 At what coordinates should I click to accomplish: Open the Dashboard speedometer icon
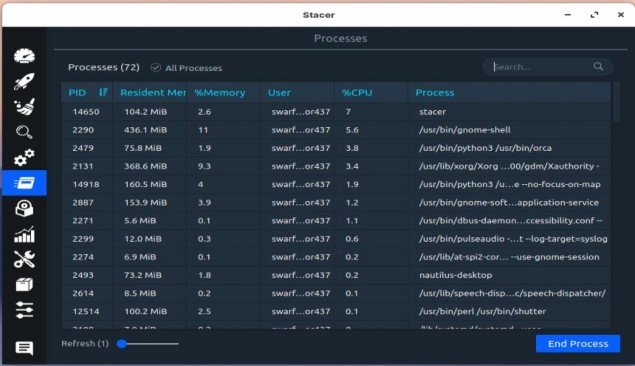click(24, 56)
